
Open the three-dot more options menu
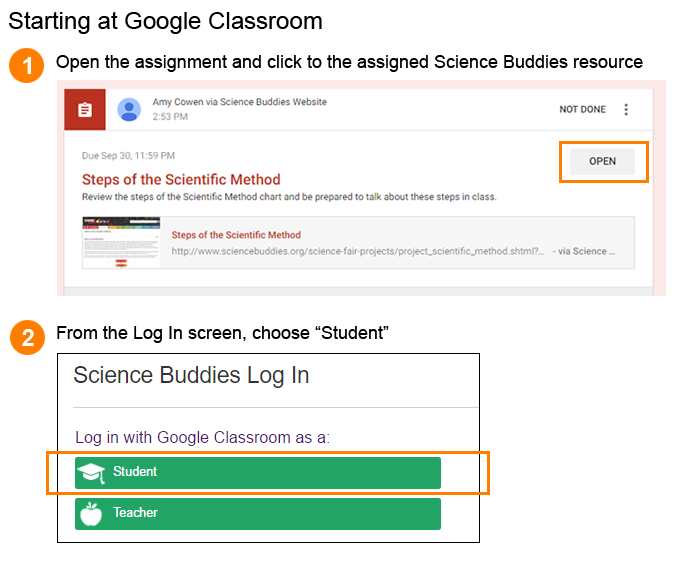626,110
